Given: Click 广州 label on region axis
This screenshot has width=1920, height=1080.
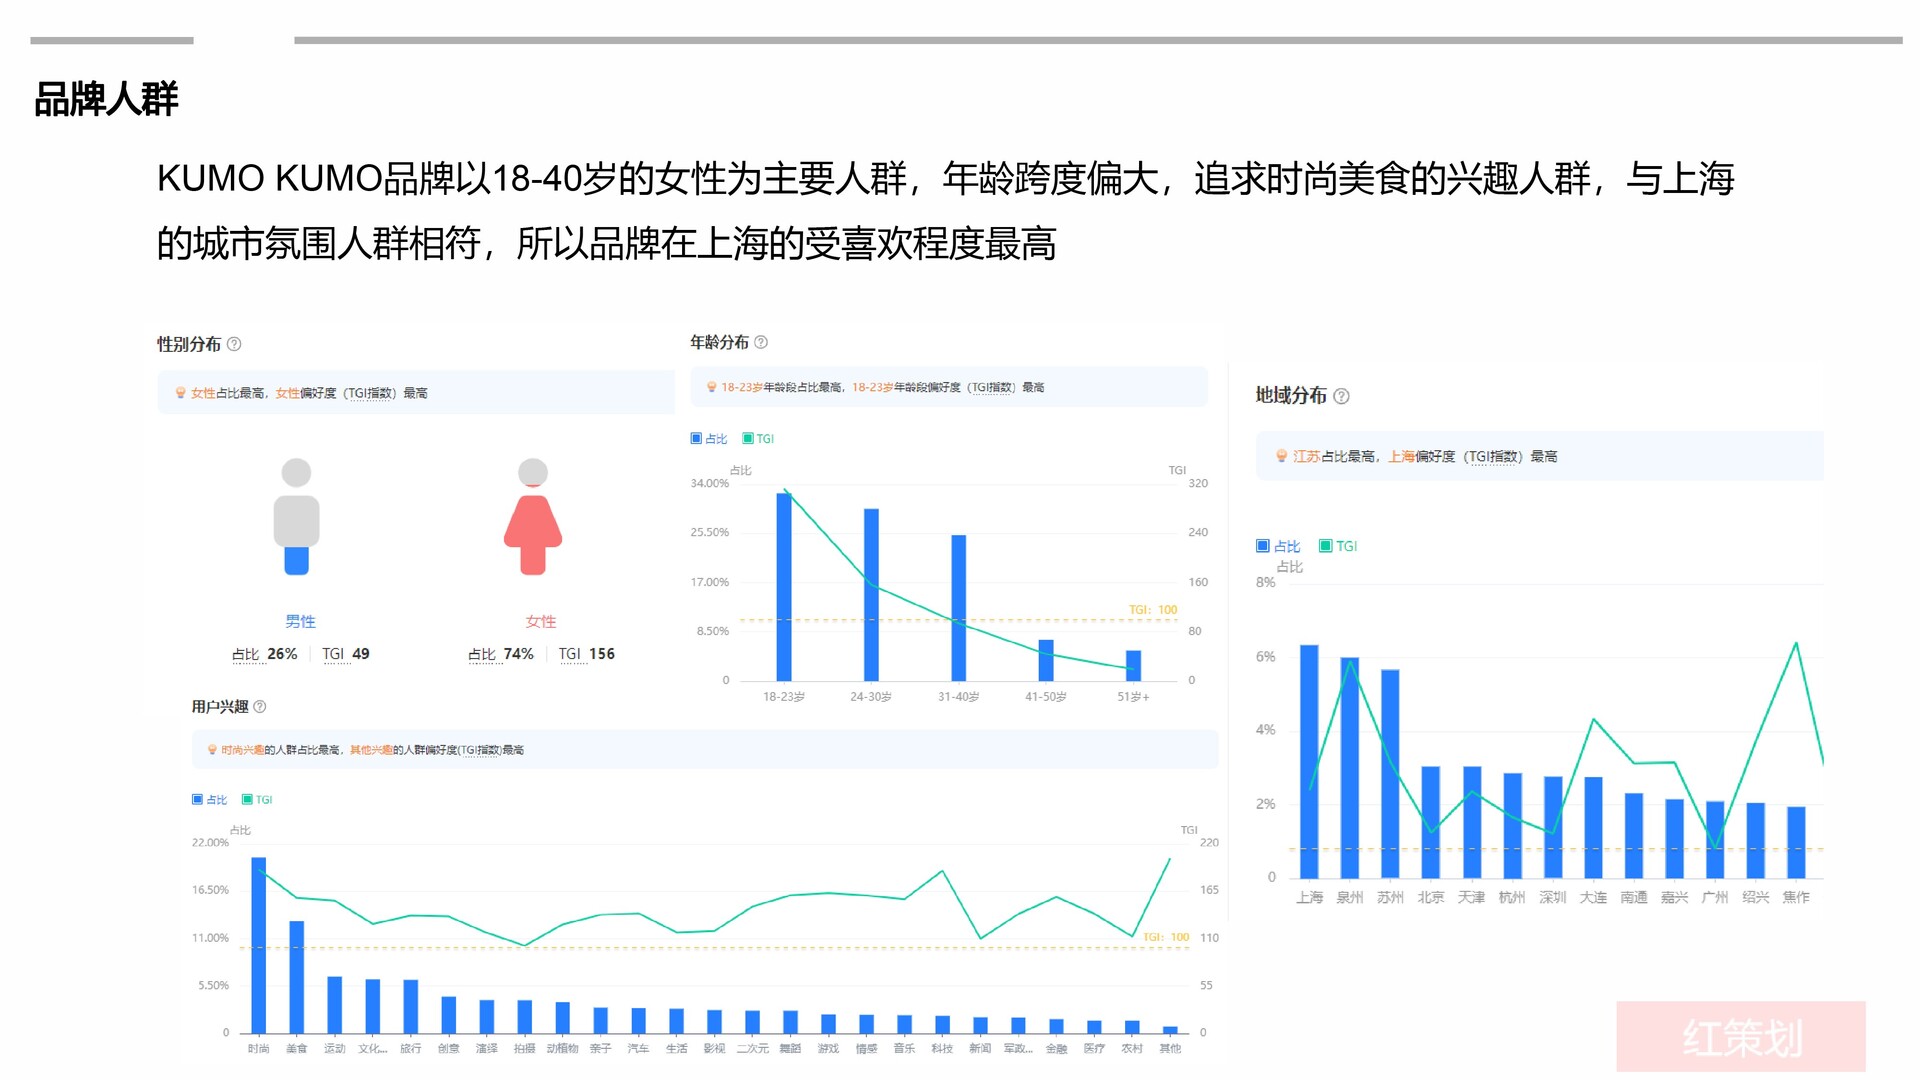Looking at the screenshot, I should pos(1715,897).
